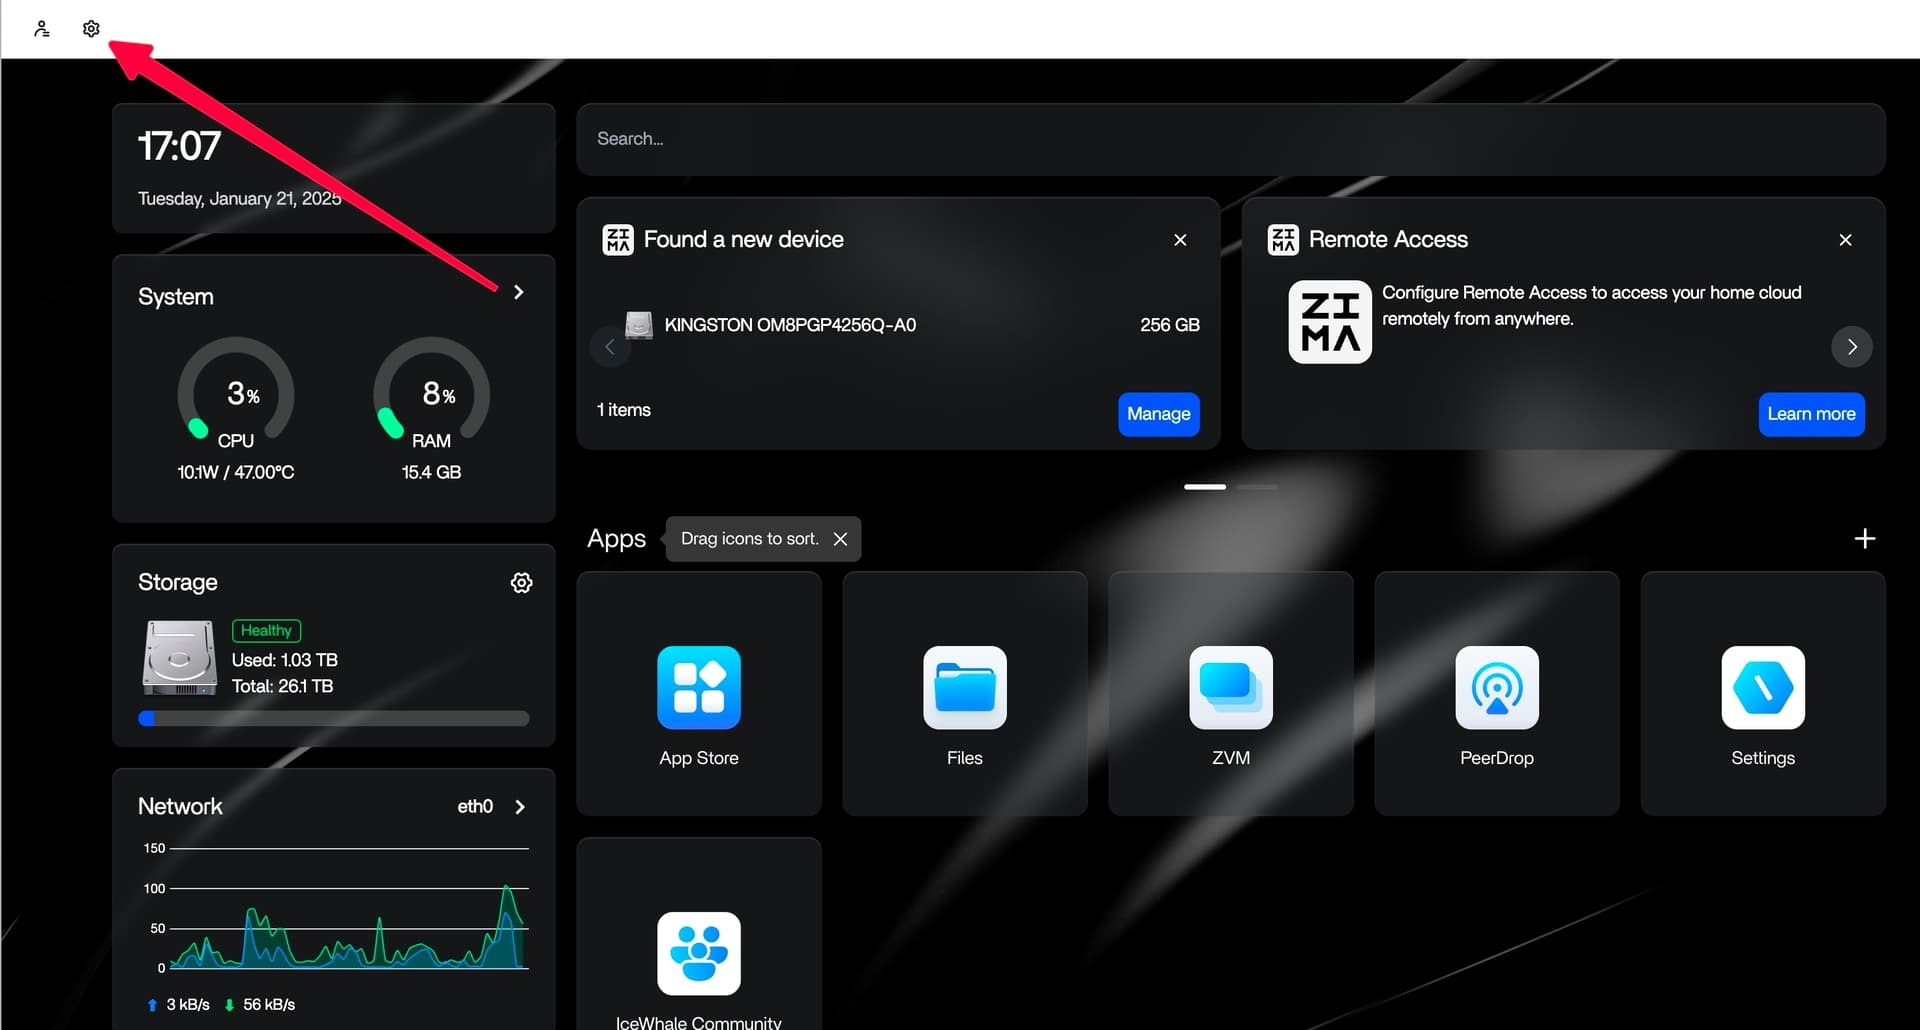Screen dimensions: 1920x1030
Task: Dismiss the Drag icons to sort tip
Action: pos(840,539)
